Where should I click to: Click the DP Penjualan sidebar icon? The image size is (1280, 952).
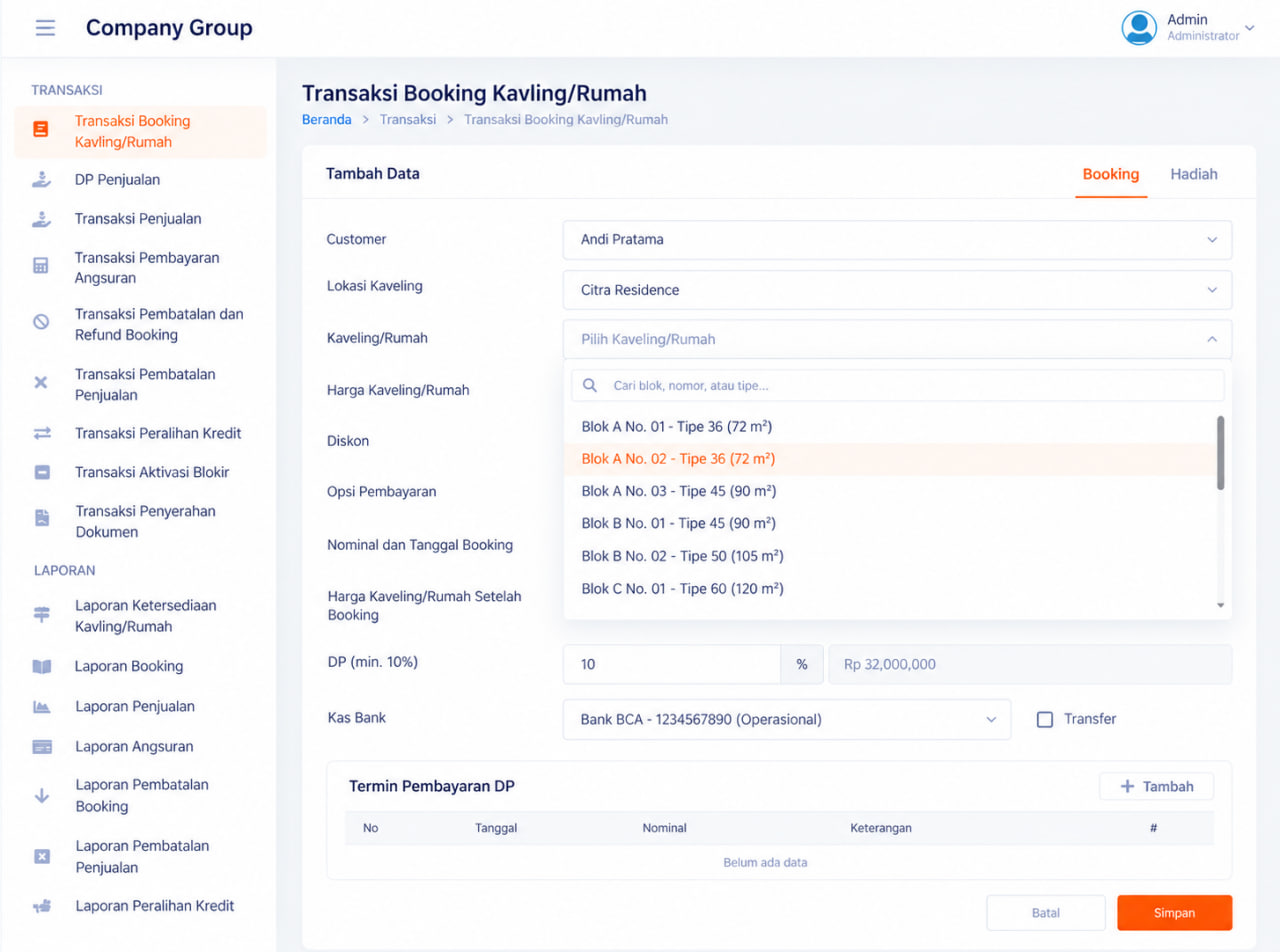coord(41,180)
